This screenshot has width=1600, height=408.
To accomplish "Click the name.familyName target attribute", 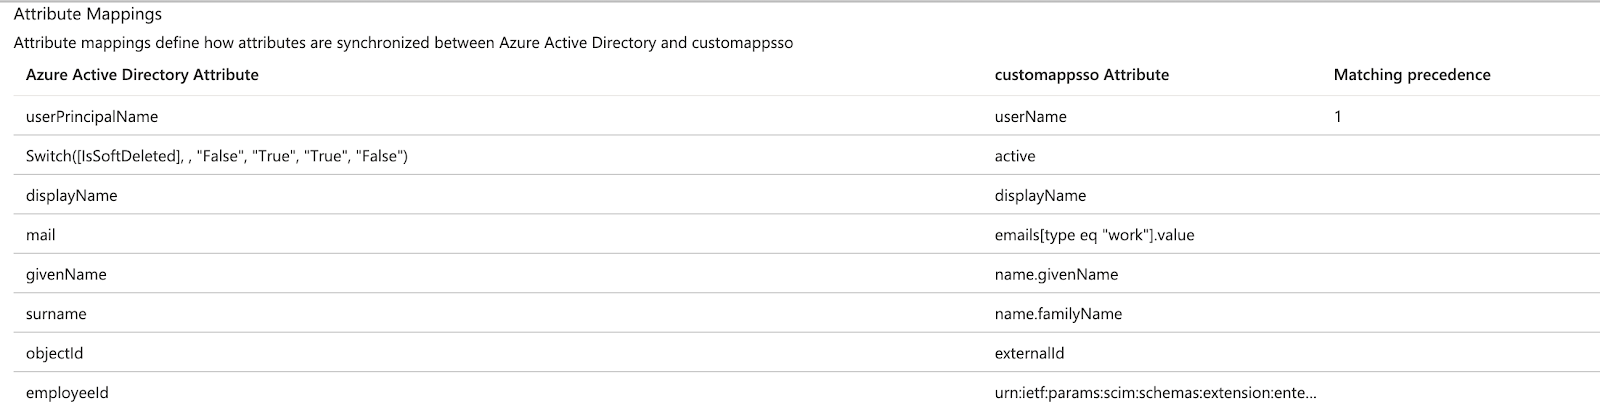I will point(1058,314).
